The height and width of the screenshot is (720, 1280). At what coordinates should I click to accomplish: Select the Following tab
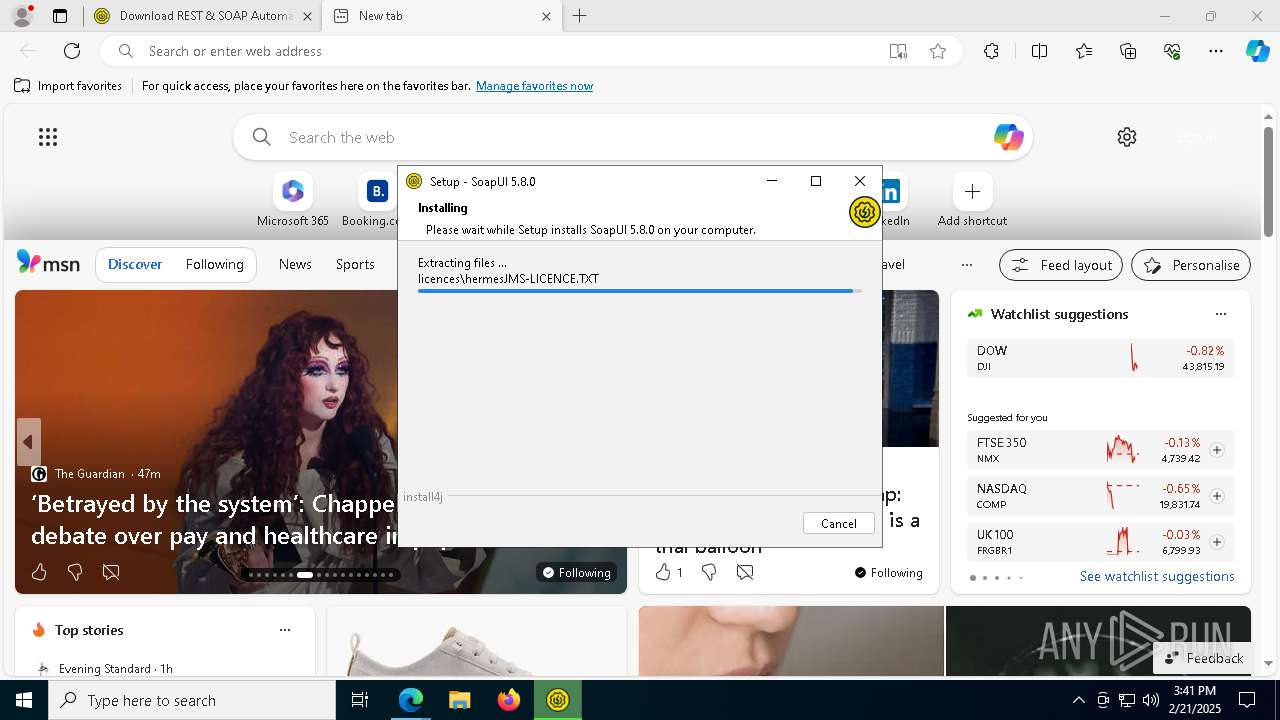point(214,264)
